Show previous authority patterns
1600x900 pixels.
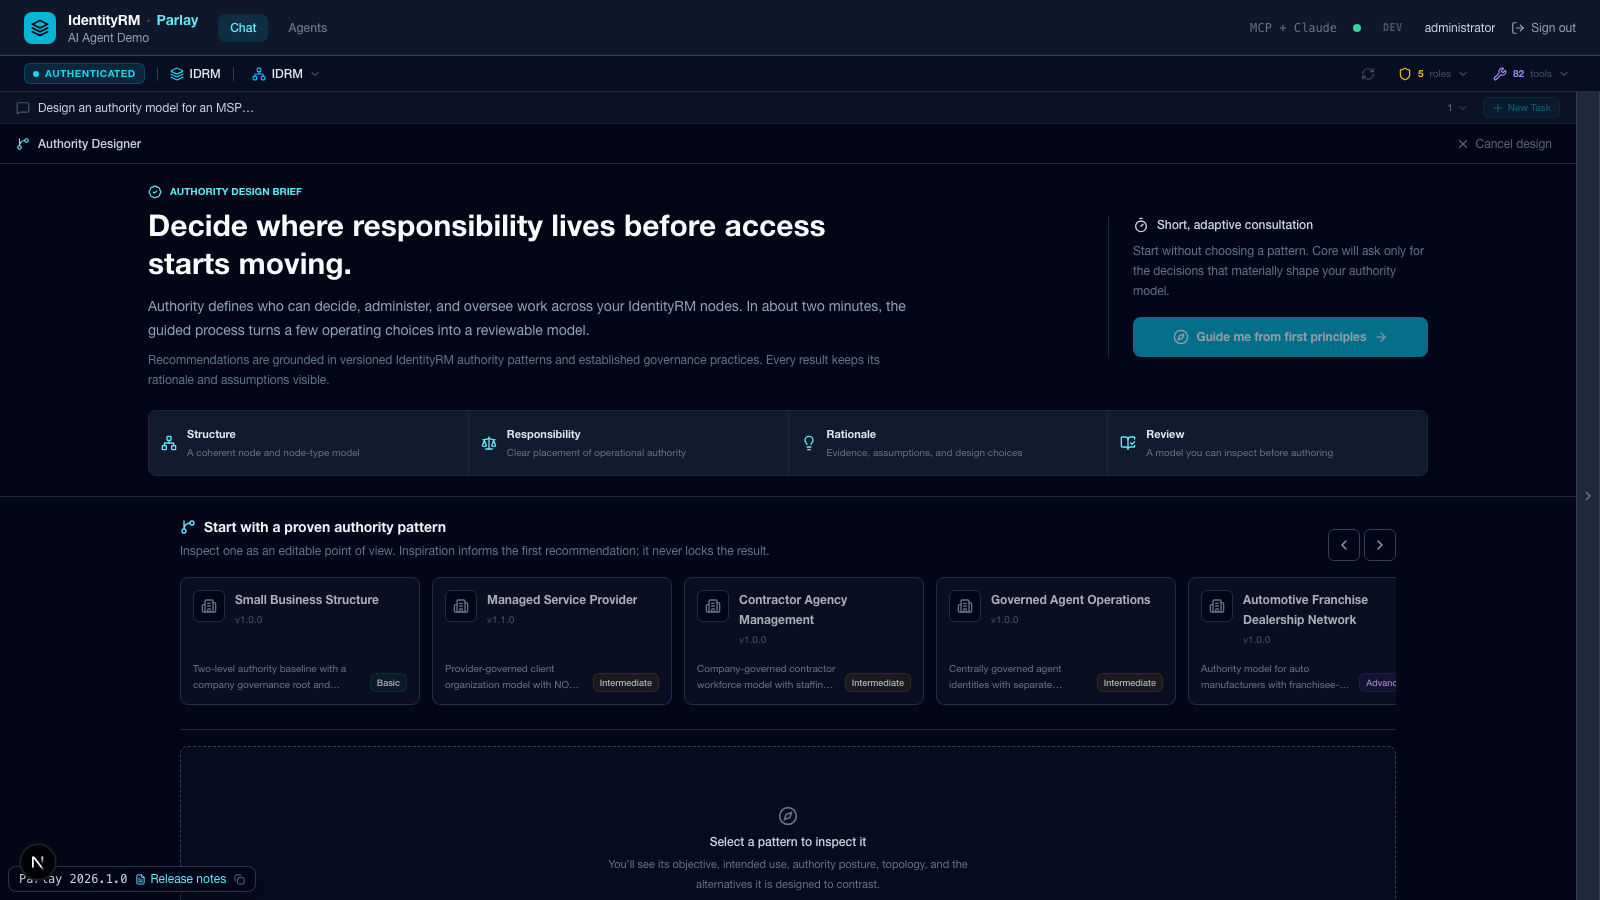[1344, 545]
